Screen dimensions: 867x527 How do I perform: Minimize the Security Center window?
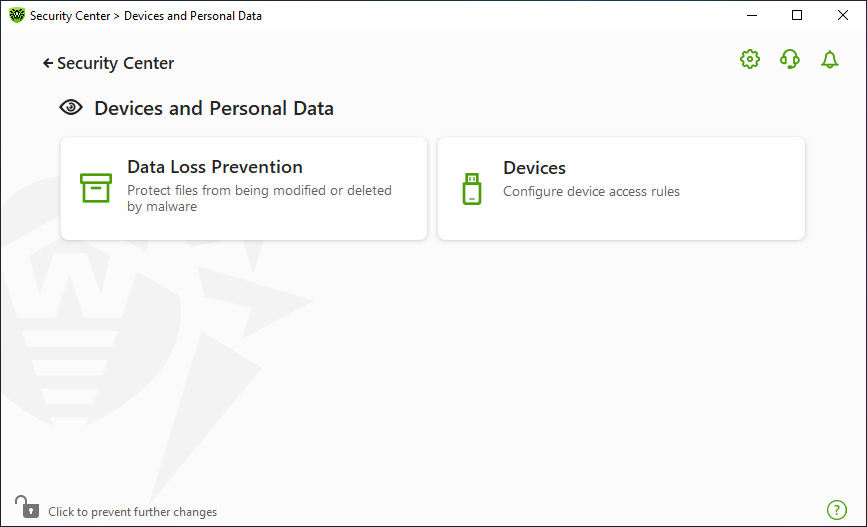751,15
